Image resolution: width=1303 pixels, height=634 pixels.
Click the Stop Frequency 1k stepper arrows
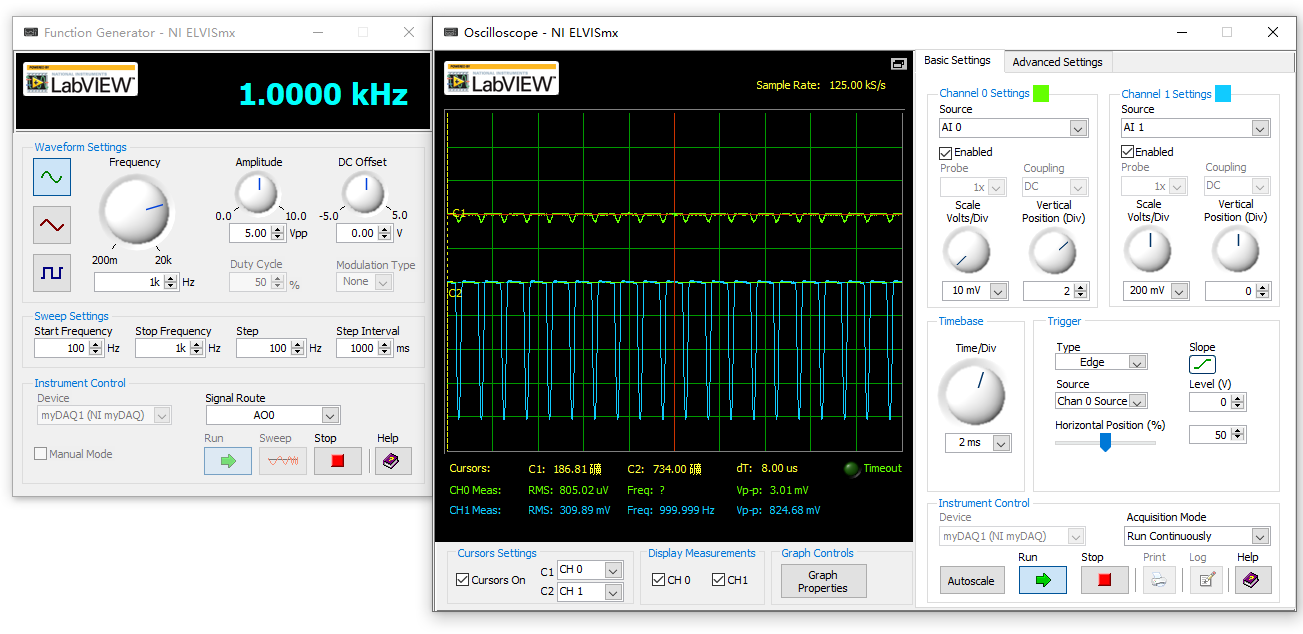tap(197, 348)
